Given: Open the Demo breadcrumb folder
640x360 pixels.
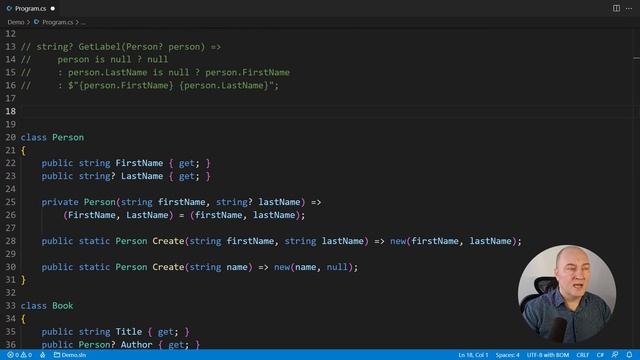Looking at the screenshot, I should [x=16, y=22].
